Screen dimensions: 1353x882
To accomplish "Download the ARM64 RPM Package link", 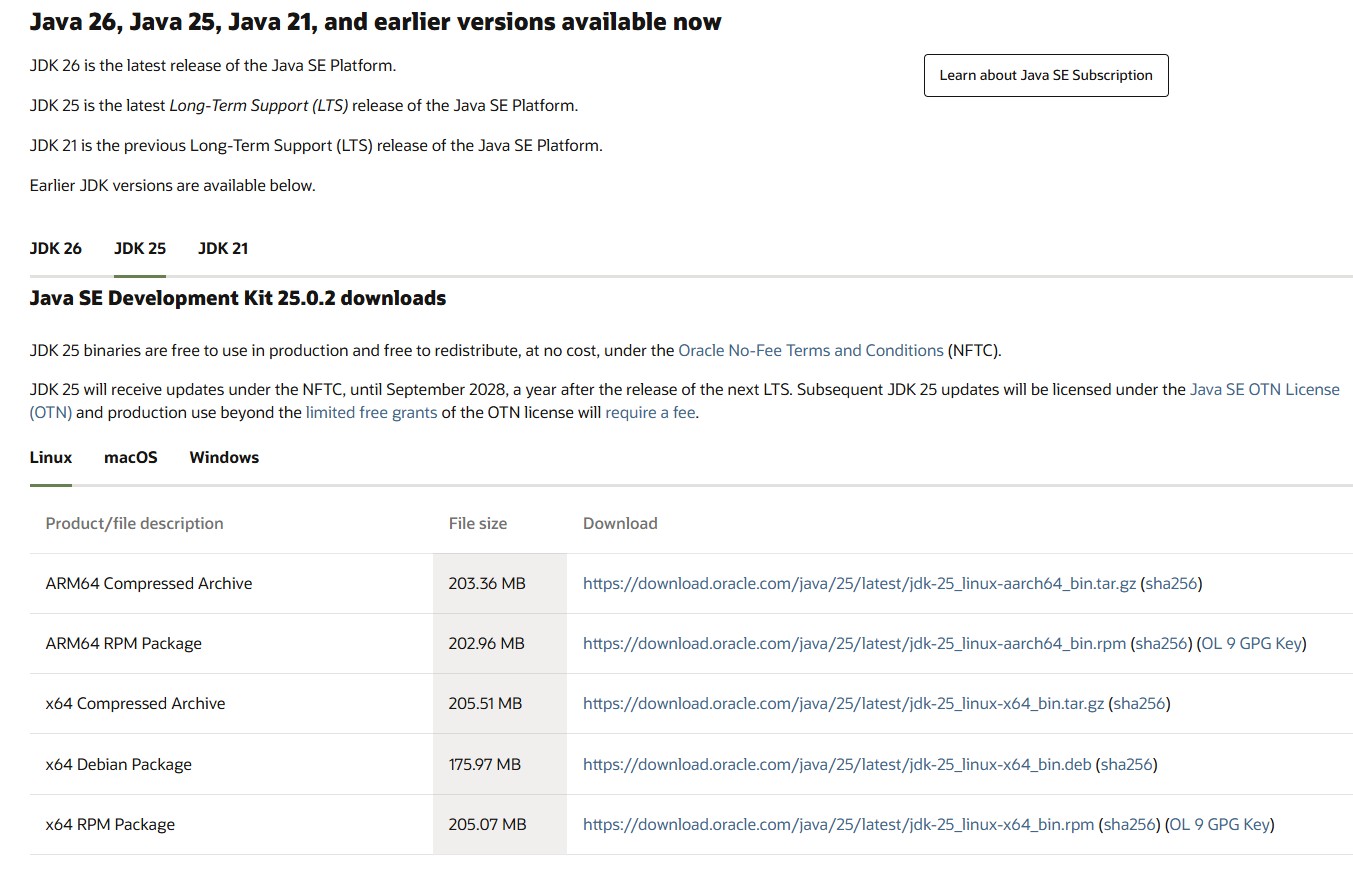I will tap(854, 643).
